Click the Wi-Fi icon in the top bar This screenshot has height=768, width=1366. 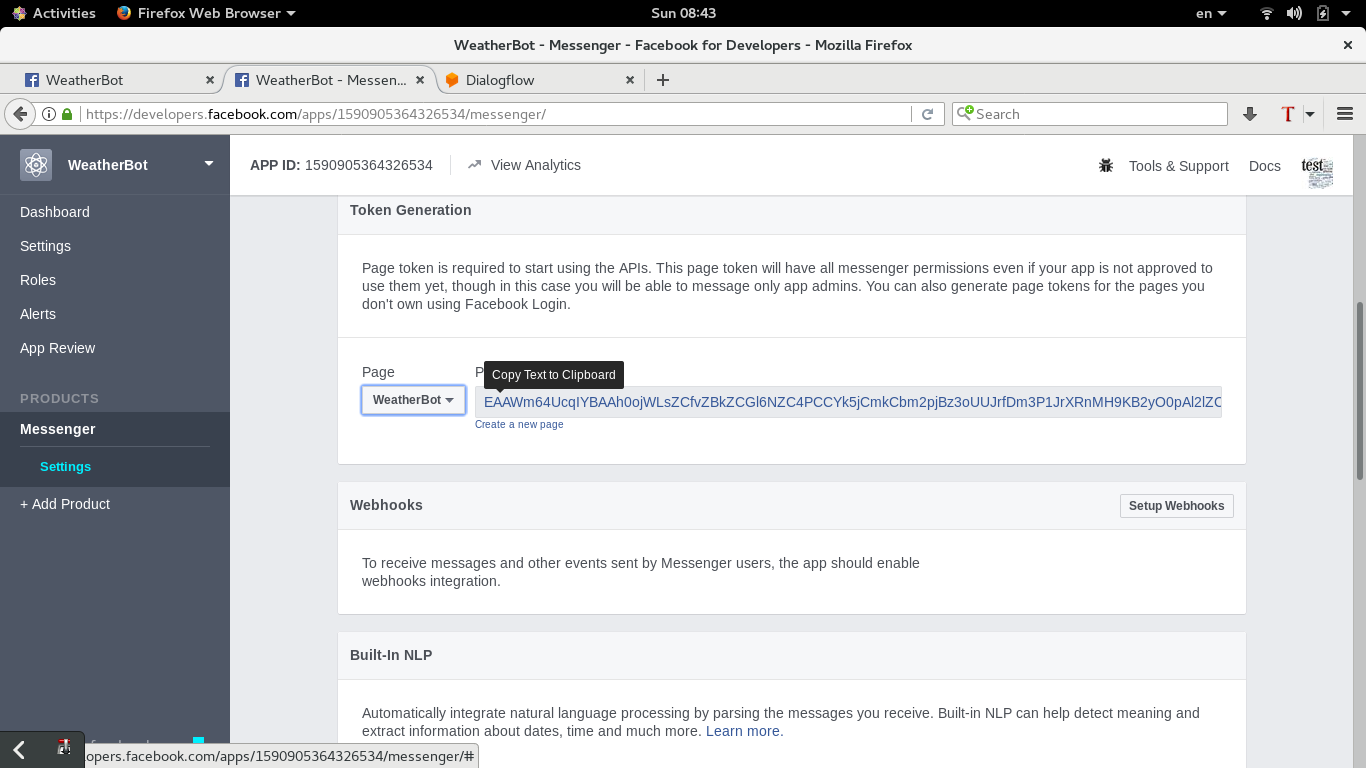(1267, 13)
